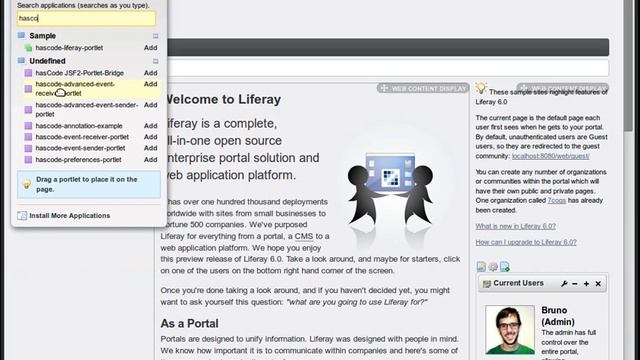Screen dimensions: 640x360
Task: Click the hascode-event-receiver-portlet purple icon
Action: [28, 137]
